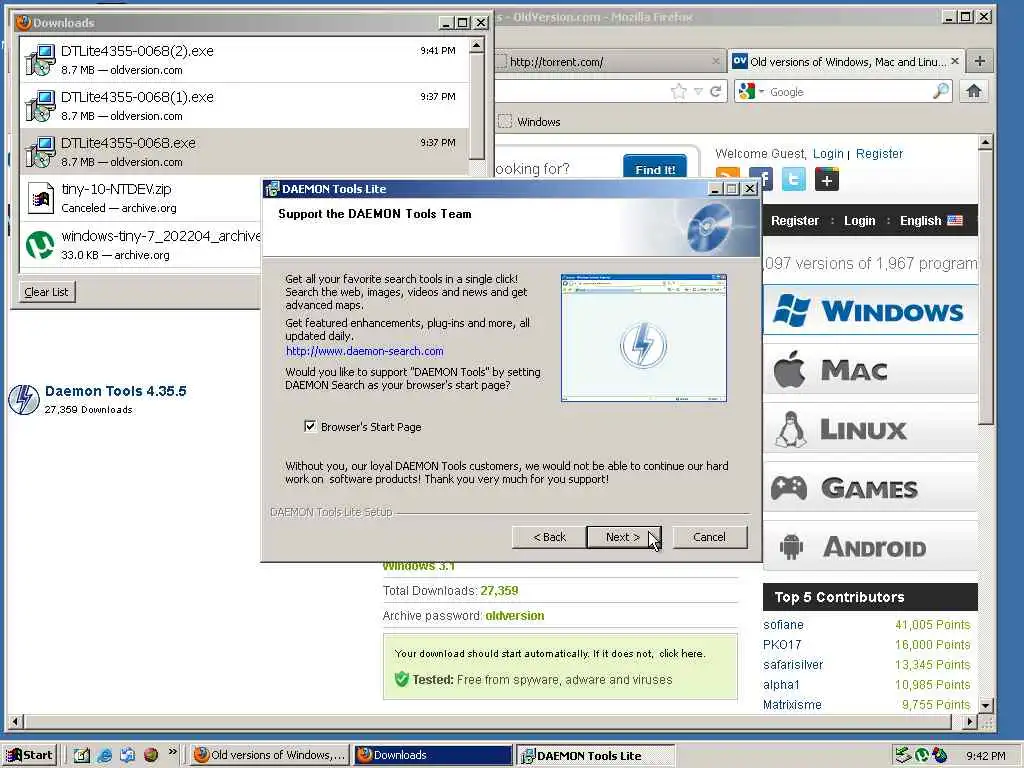Open the Start menu
This screenshot has height=768, width=1024.
(x=30, y=755)
